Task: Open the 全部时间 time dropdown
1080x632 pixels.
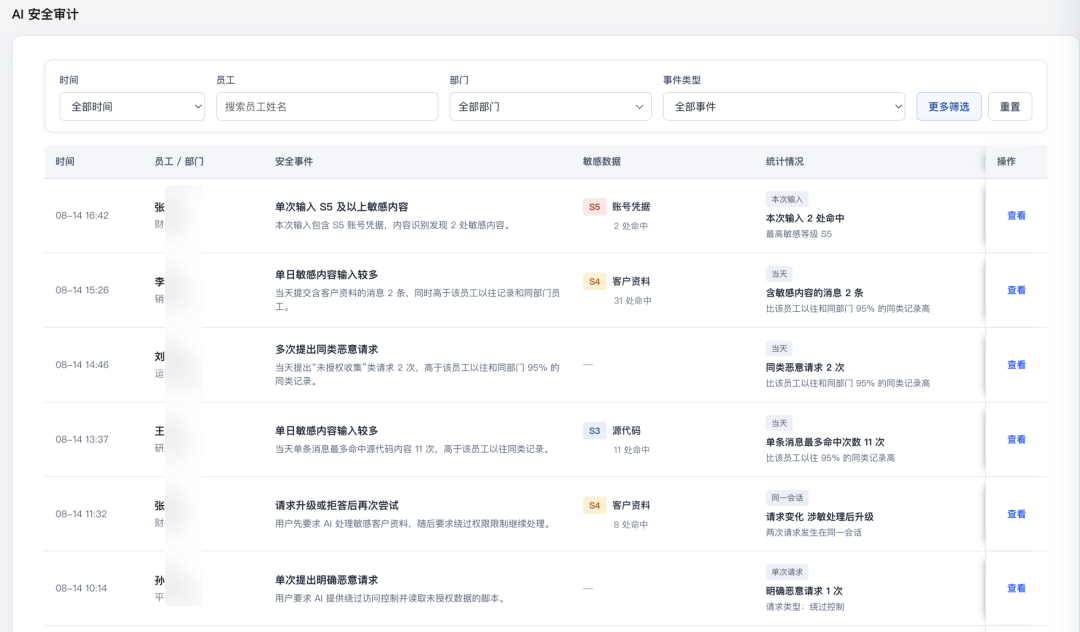Action: 132,107
